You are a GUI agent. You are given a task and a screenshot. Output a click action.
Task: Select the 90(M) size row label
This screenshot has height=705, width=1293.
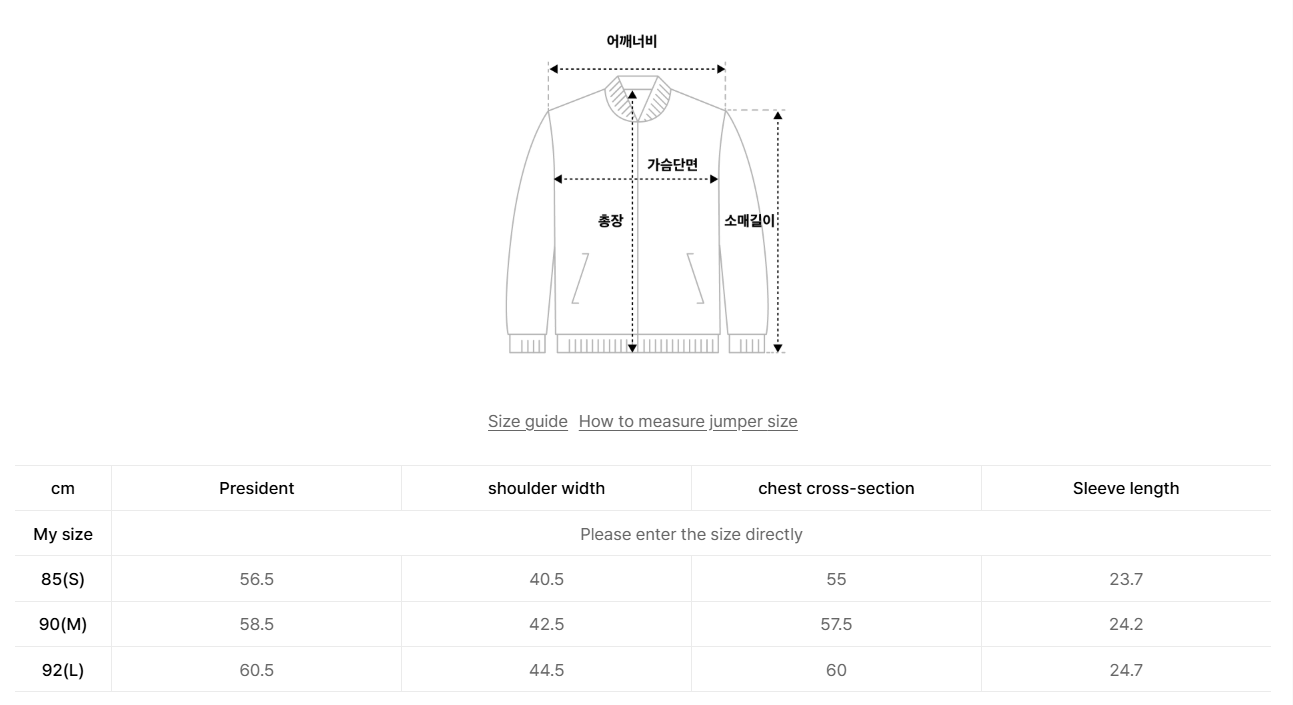pyautogui.click(x=62, y=624)
